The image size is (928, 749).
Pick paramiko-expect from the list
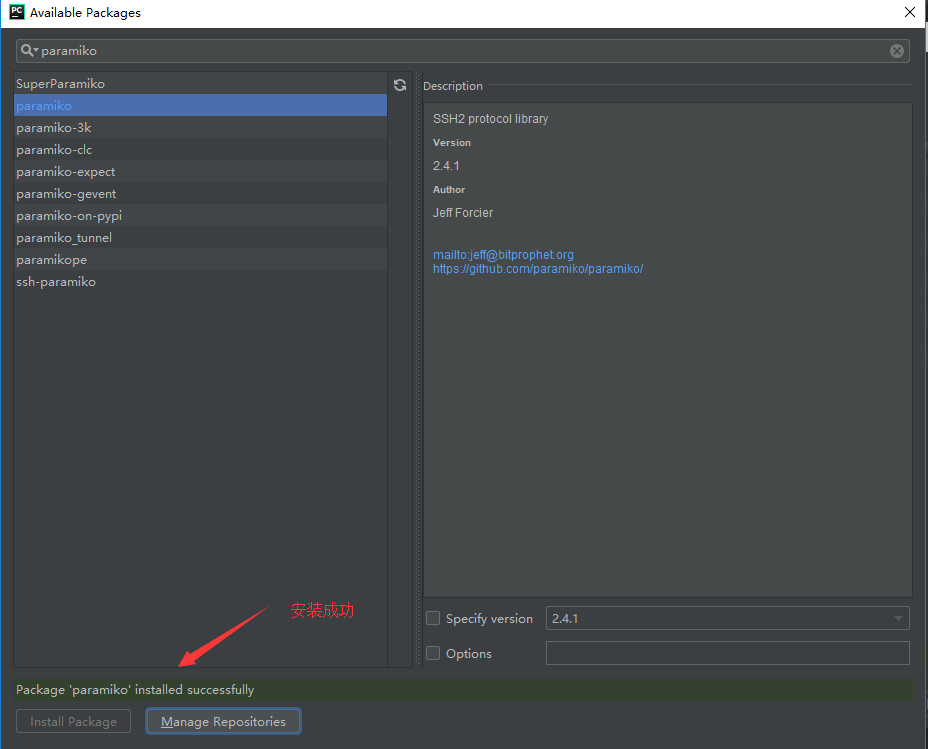[x=200, y=172]
